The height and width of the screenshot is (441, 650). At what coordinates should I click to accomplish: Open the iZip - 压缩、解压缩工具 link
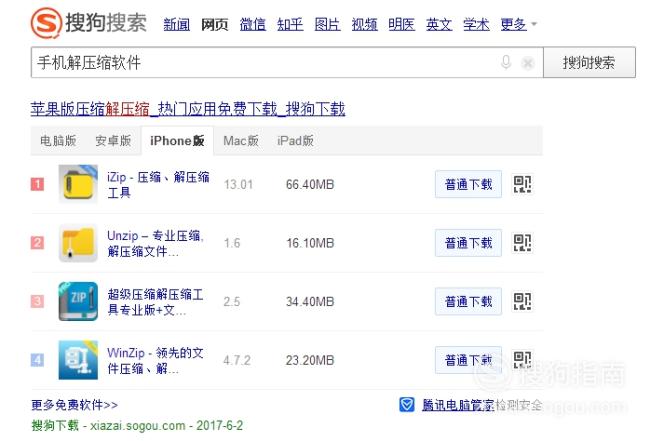coord(158,184)
